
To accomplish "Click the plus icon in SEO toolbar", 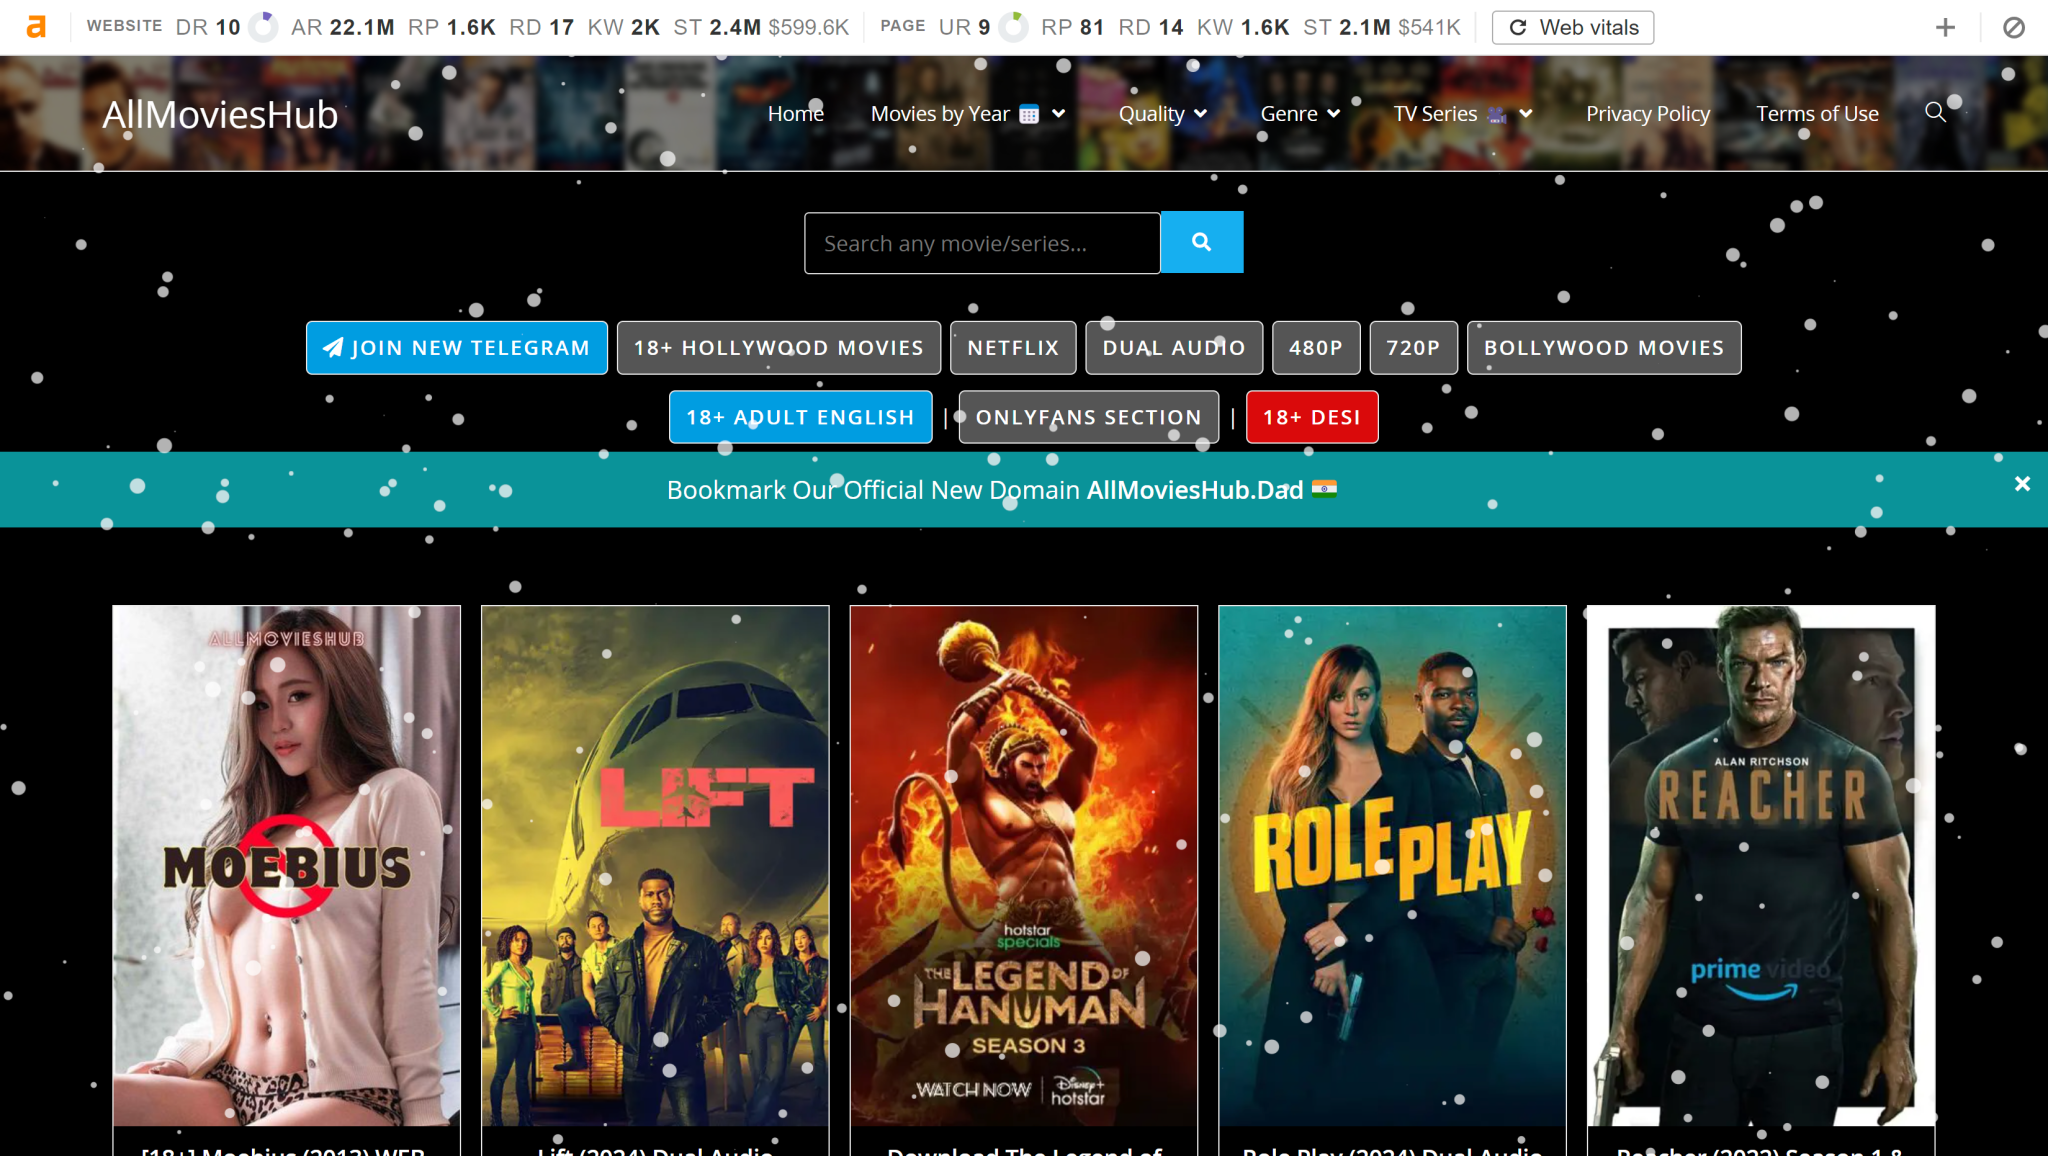I will click(1945, 27).
